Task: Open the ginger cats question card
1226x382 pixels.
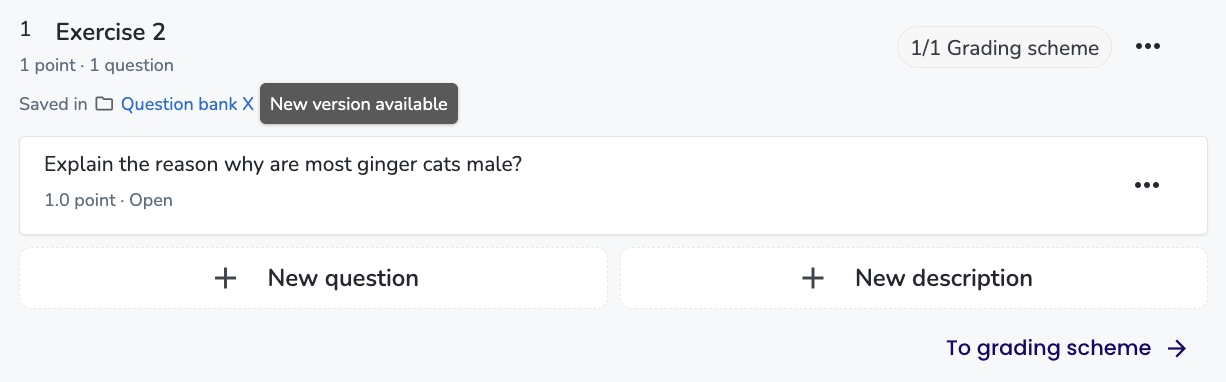Action: 613,186
